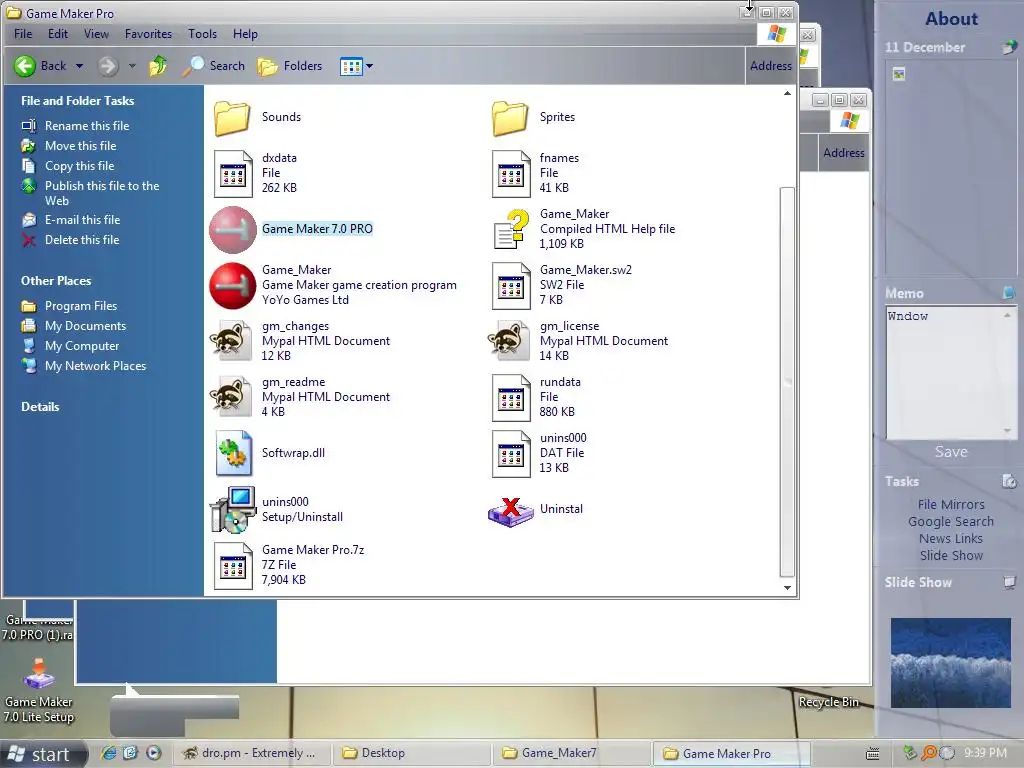
Task: Toggle the Folders pane button
Action: click(290, 66)
